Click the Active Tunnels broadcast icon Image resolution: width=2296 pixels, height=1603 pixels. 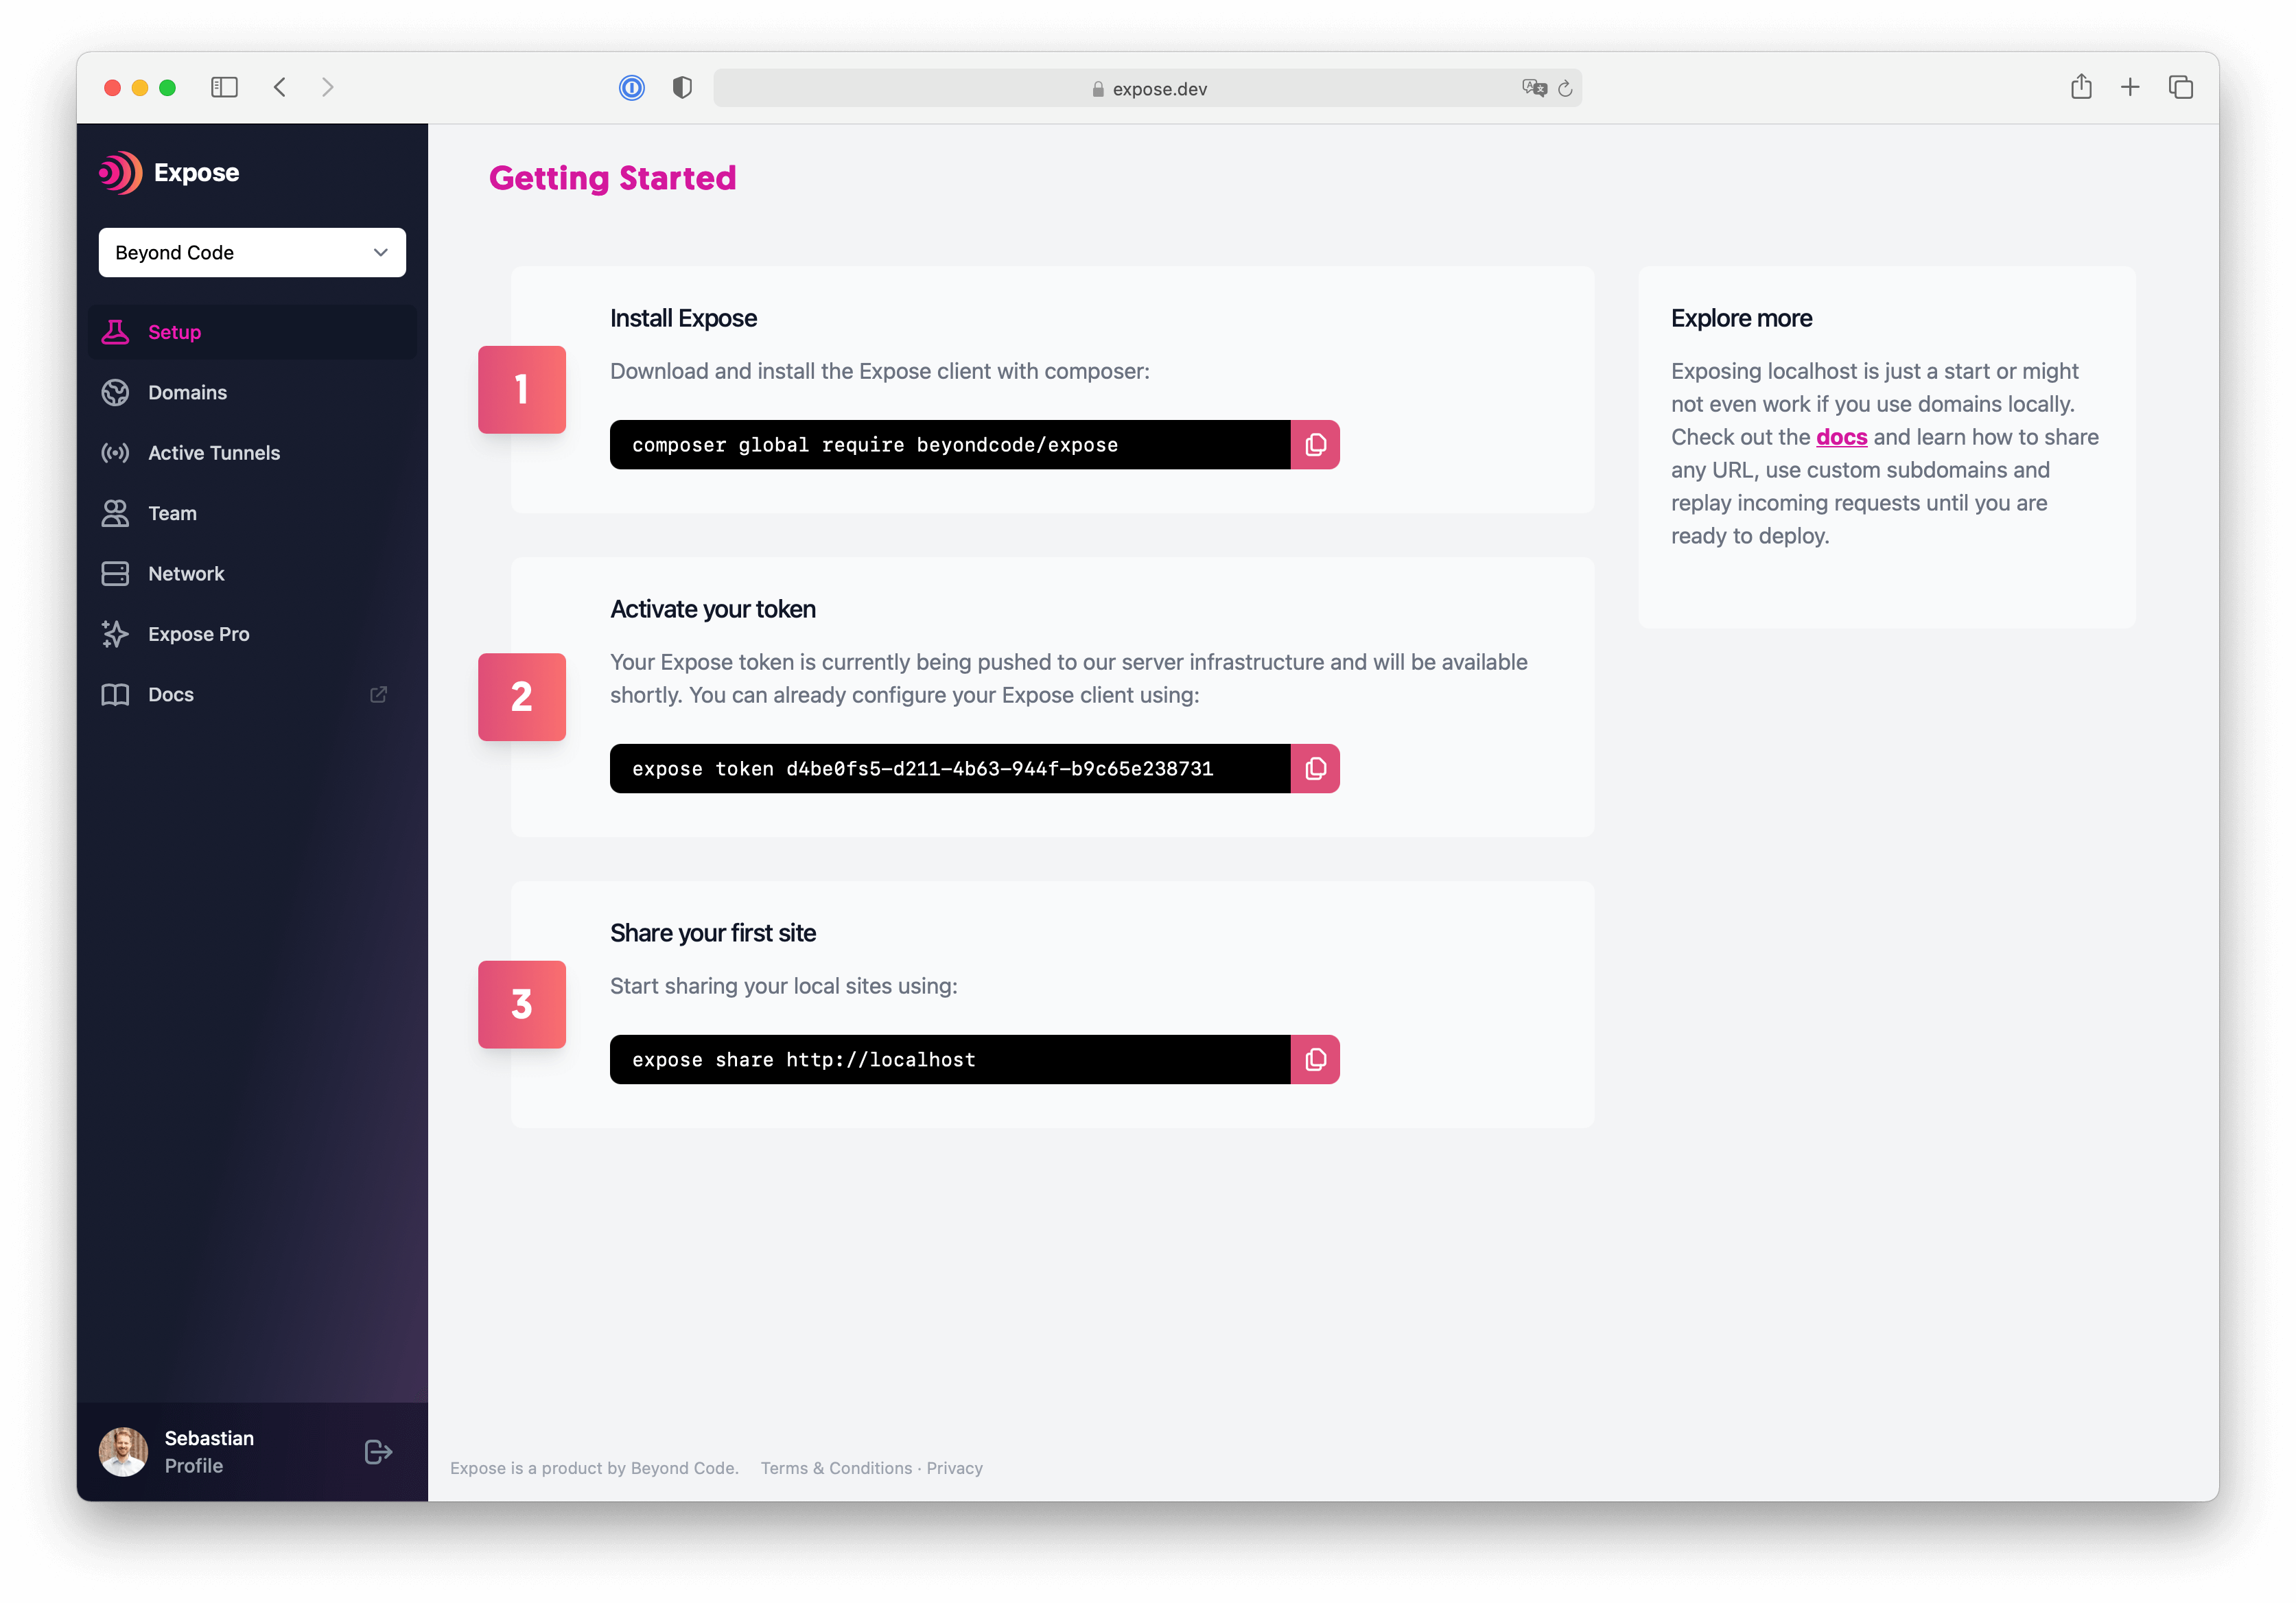[x=115, y=453]
